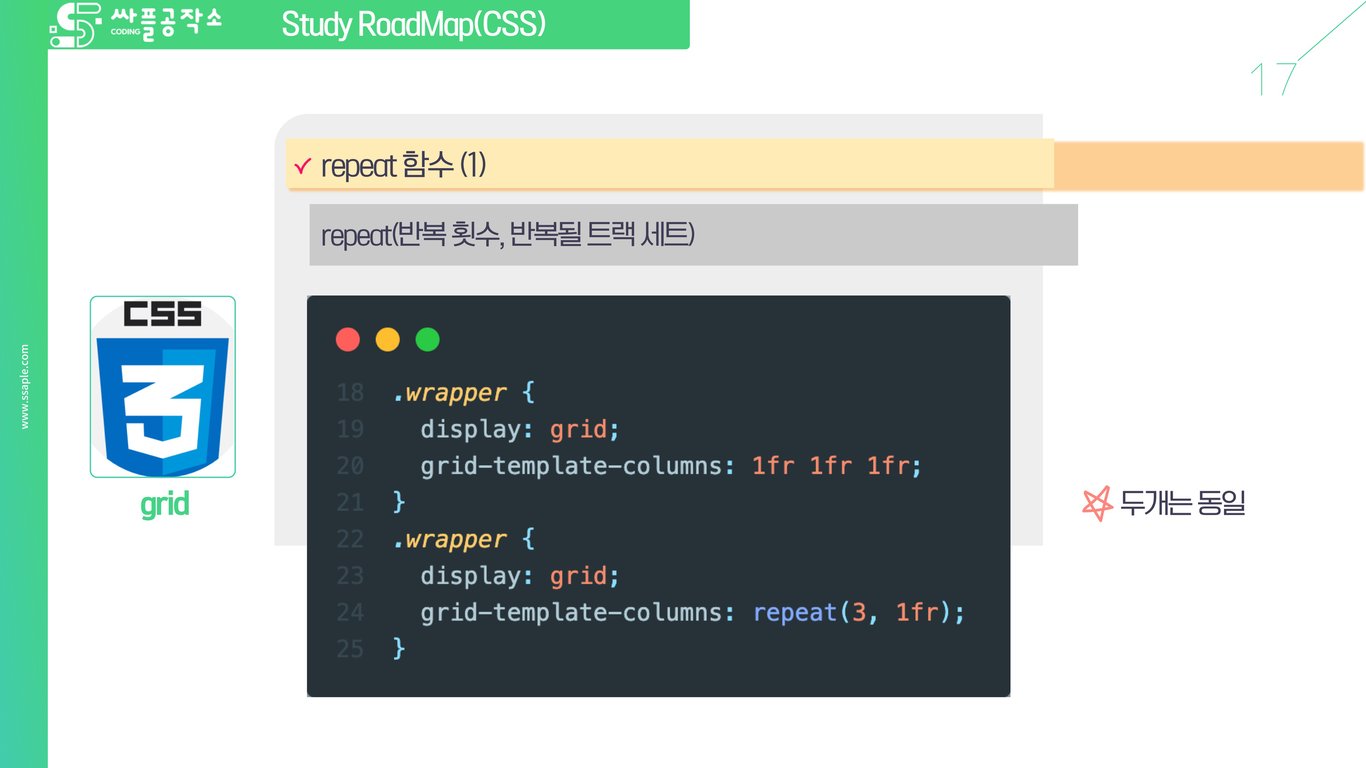1366x768 pixels.
Task: Click the note text 두개는 동일
Action: [x=1183, y=503]
